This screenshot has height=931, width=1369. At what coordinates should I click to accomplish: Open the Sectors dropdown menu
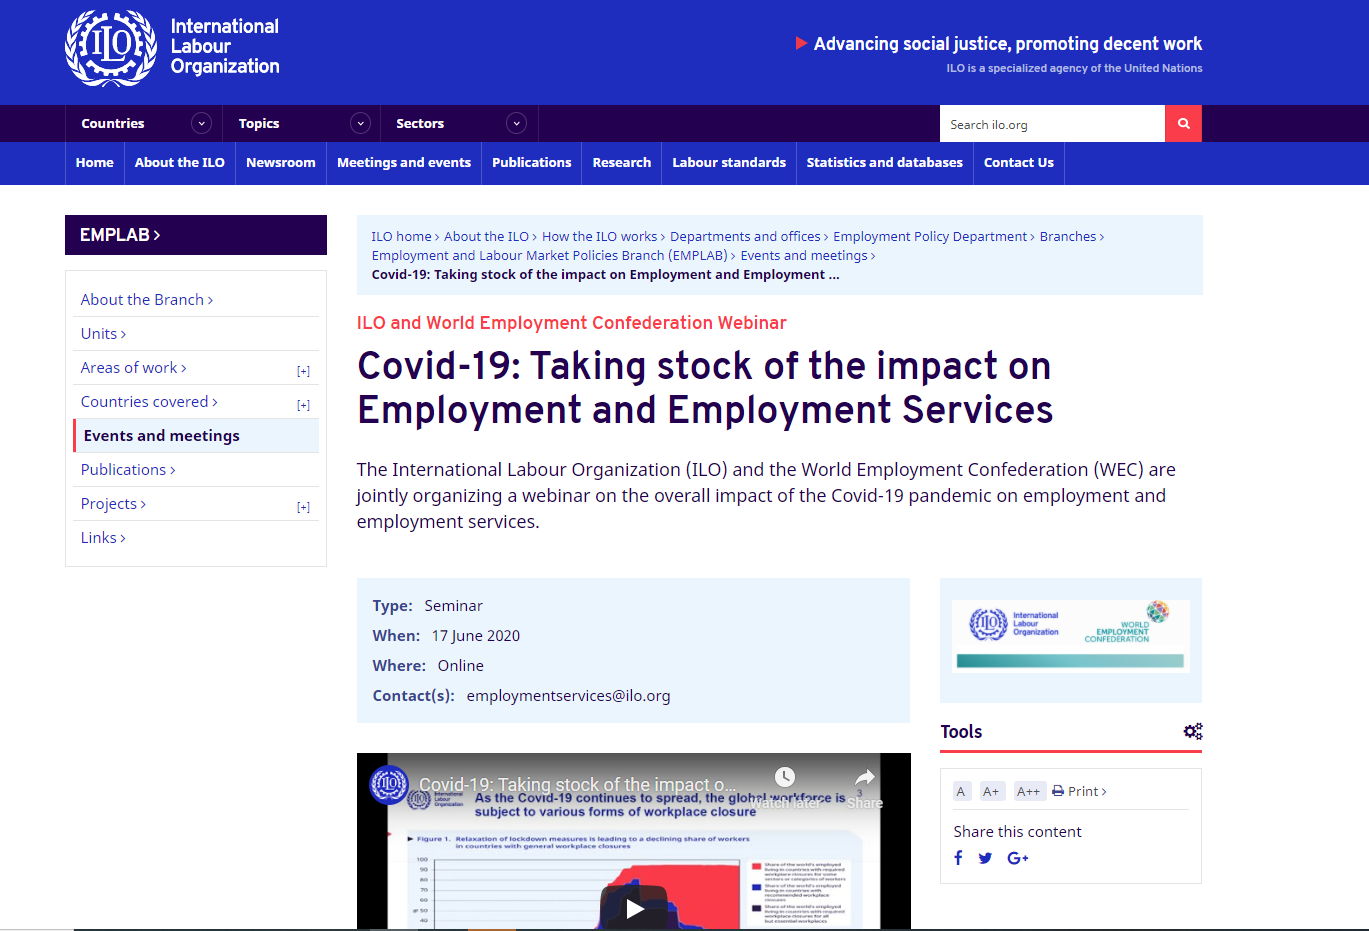(516, 124)
